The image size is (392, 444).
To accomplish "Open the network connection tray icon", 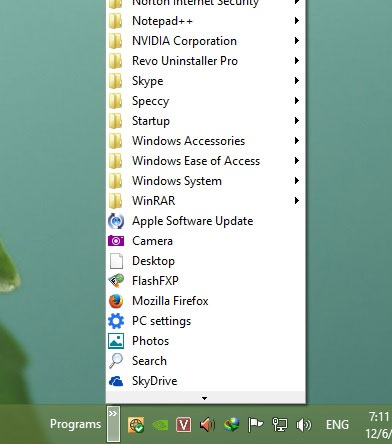I will pos(280,425).
